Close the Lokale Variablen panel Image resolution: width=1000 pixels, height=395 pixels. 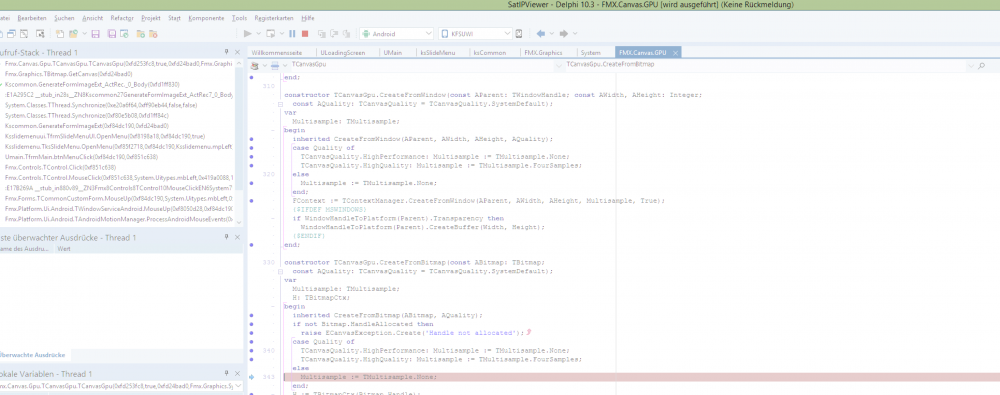(x=237, y=373)
